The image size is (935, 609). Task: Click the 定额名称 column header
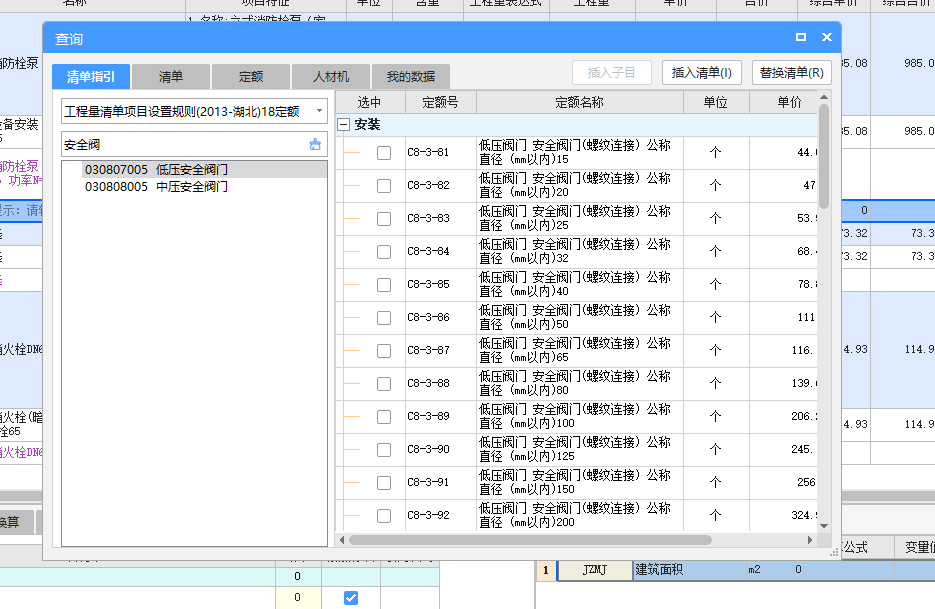(x=580, y=103)
